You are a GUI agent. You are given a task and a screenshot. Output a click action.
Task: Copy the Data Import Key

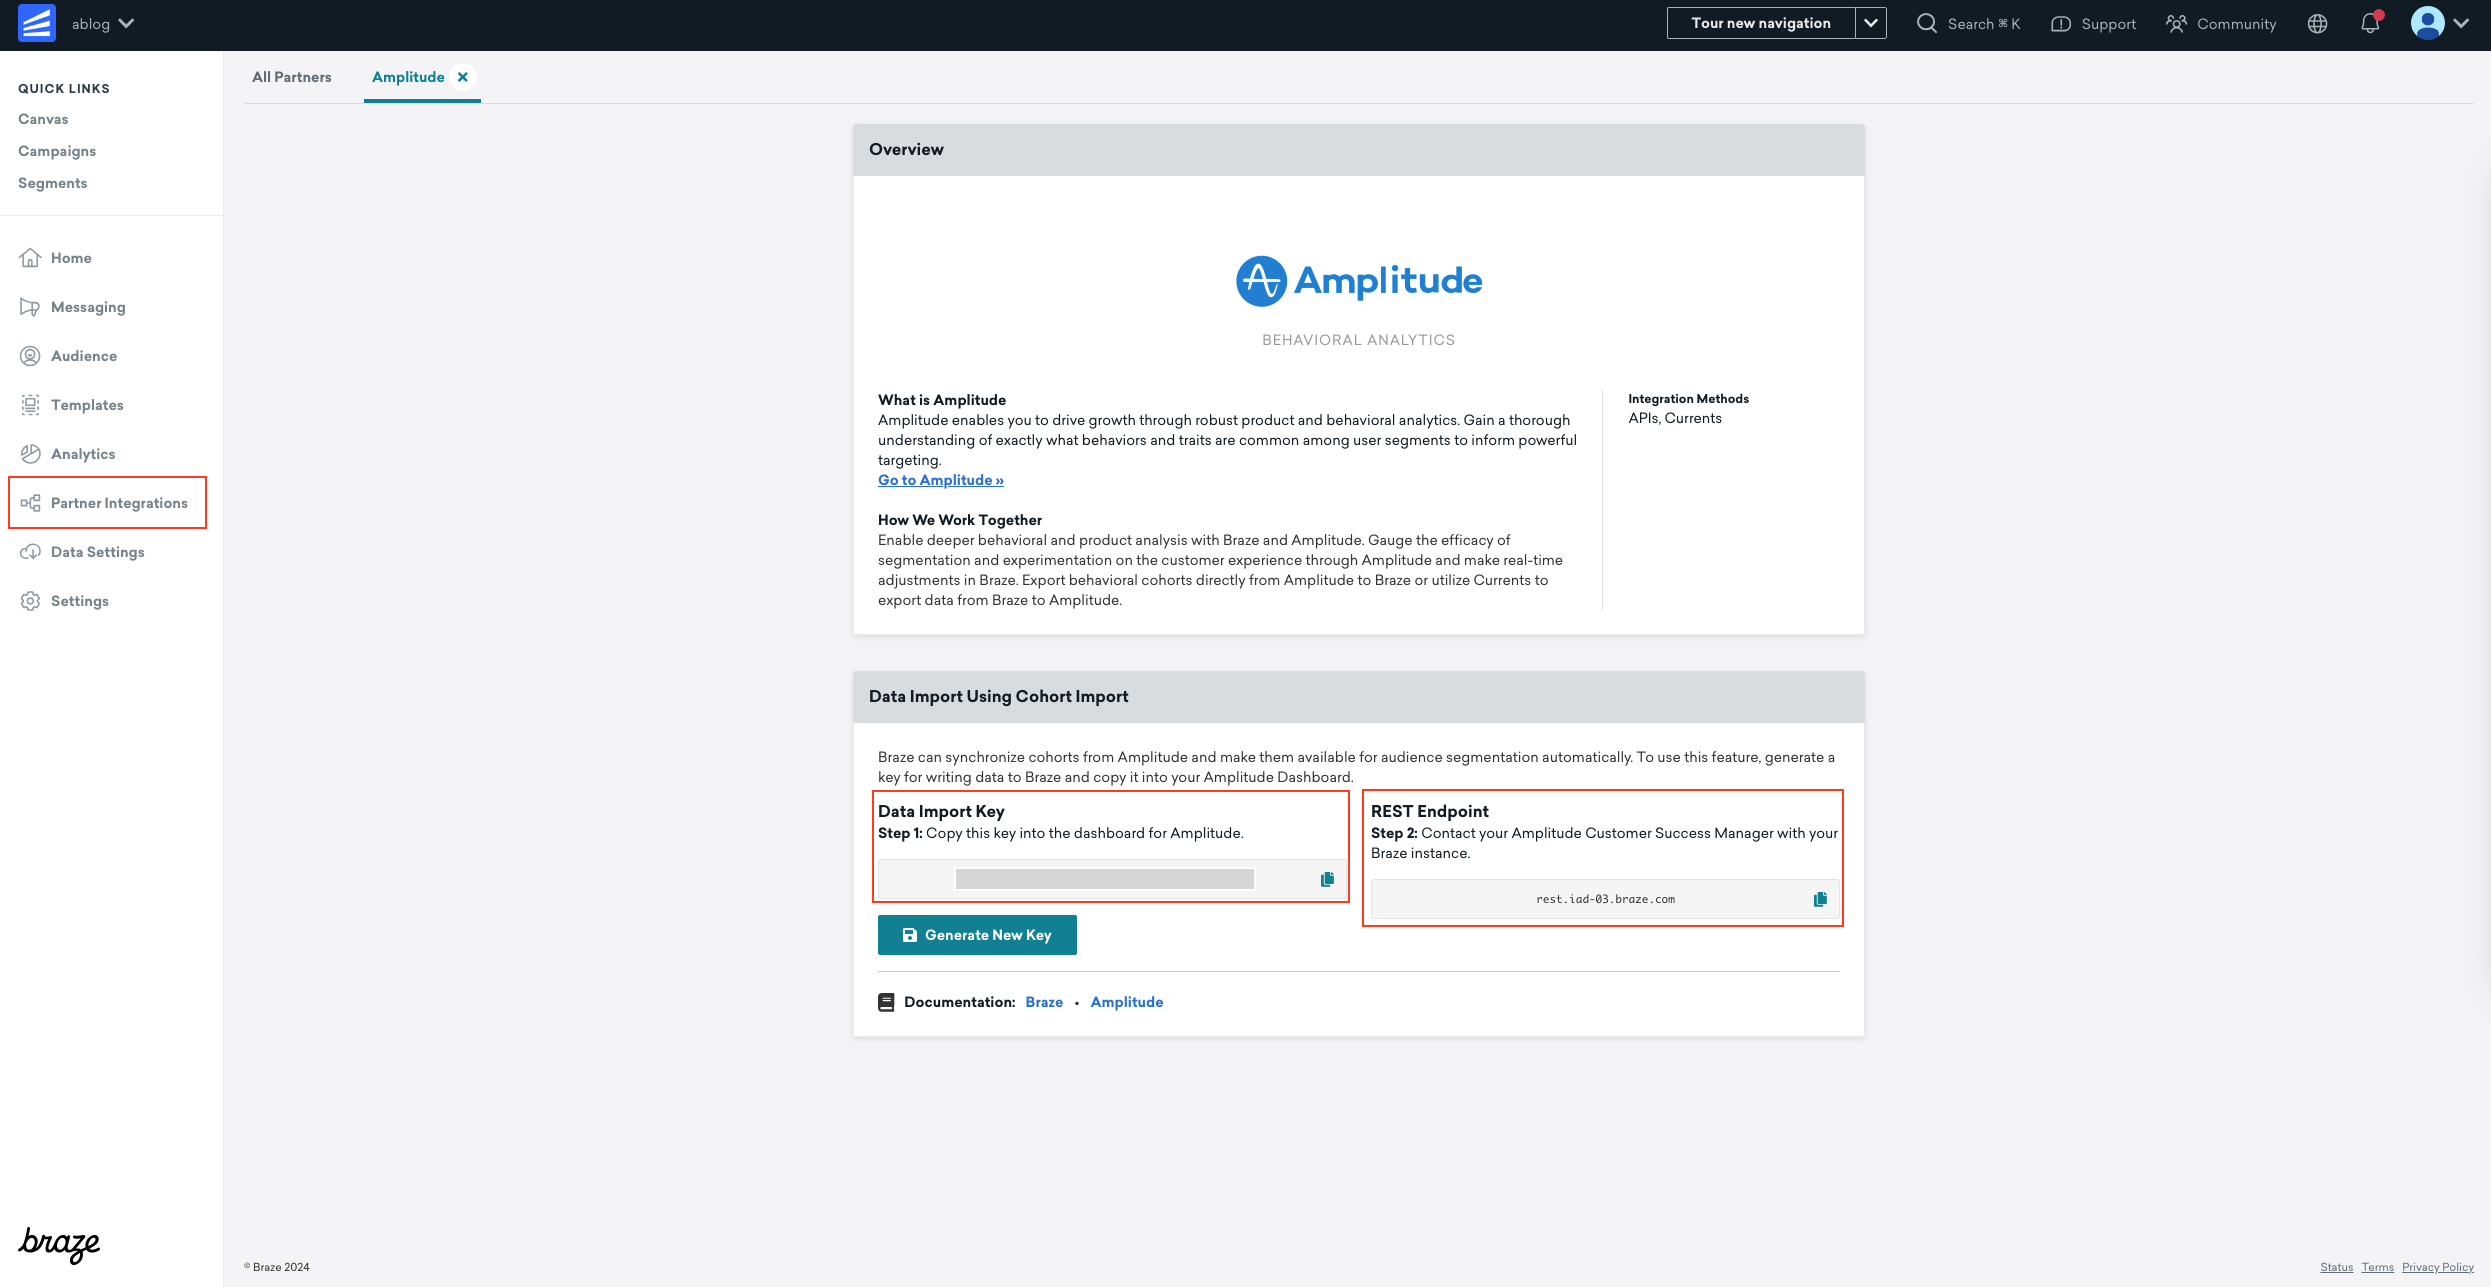(1327, 879)
